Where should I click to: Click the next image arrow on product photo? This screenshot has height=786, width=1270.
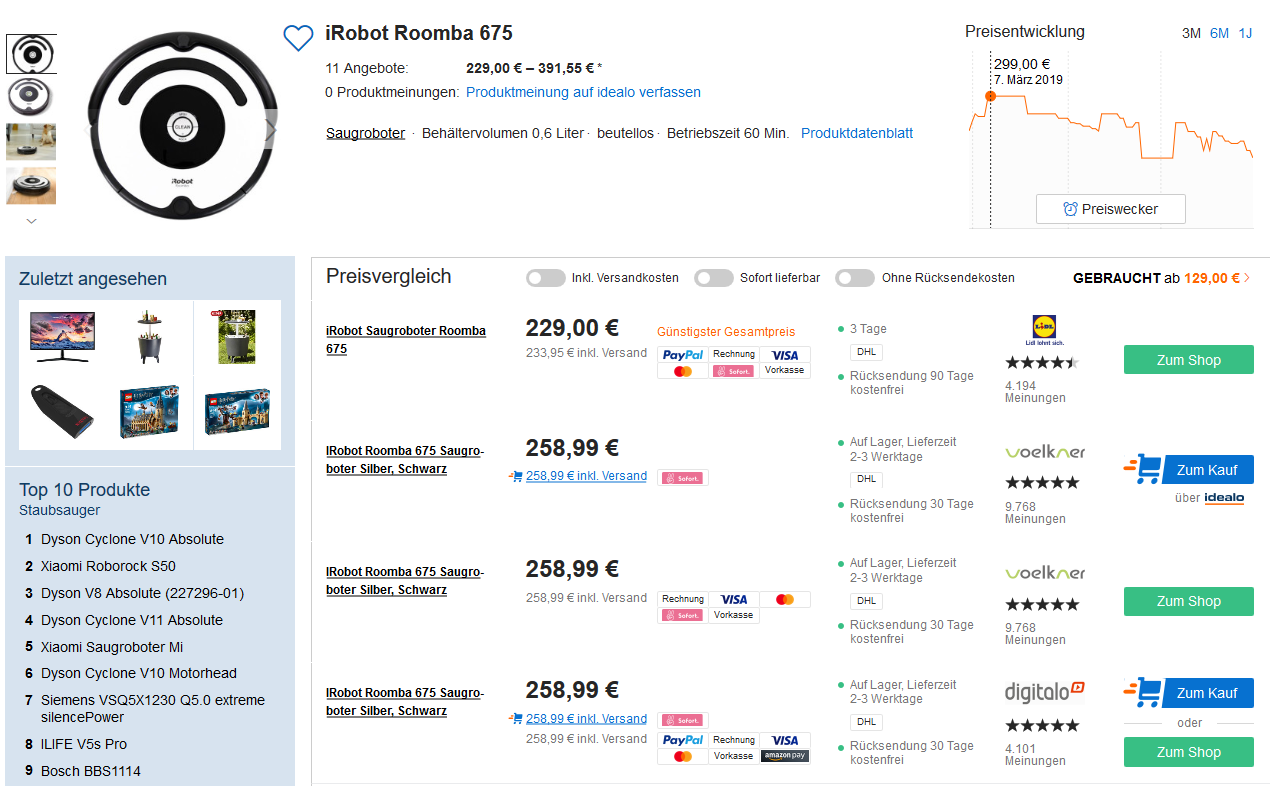270,130
